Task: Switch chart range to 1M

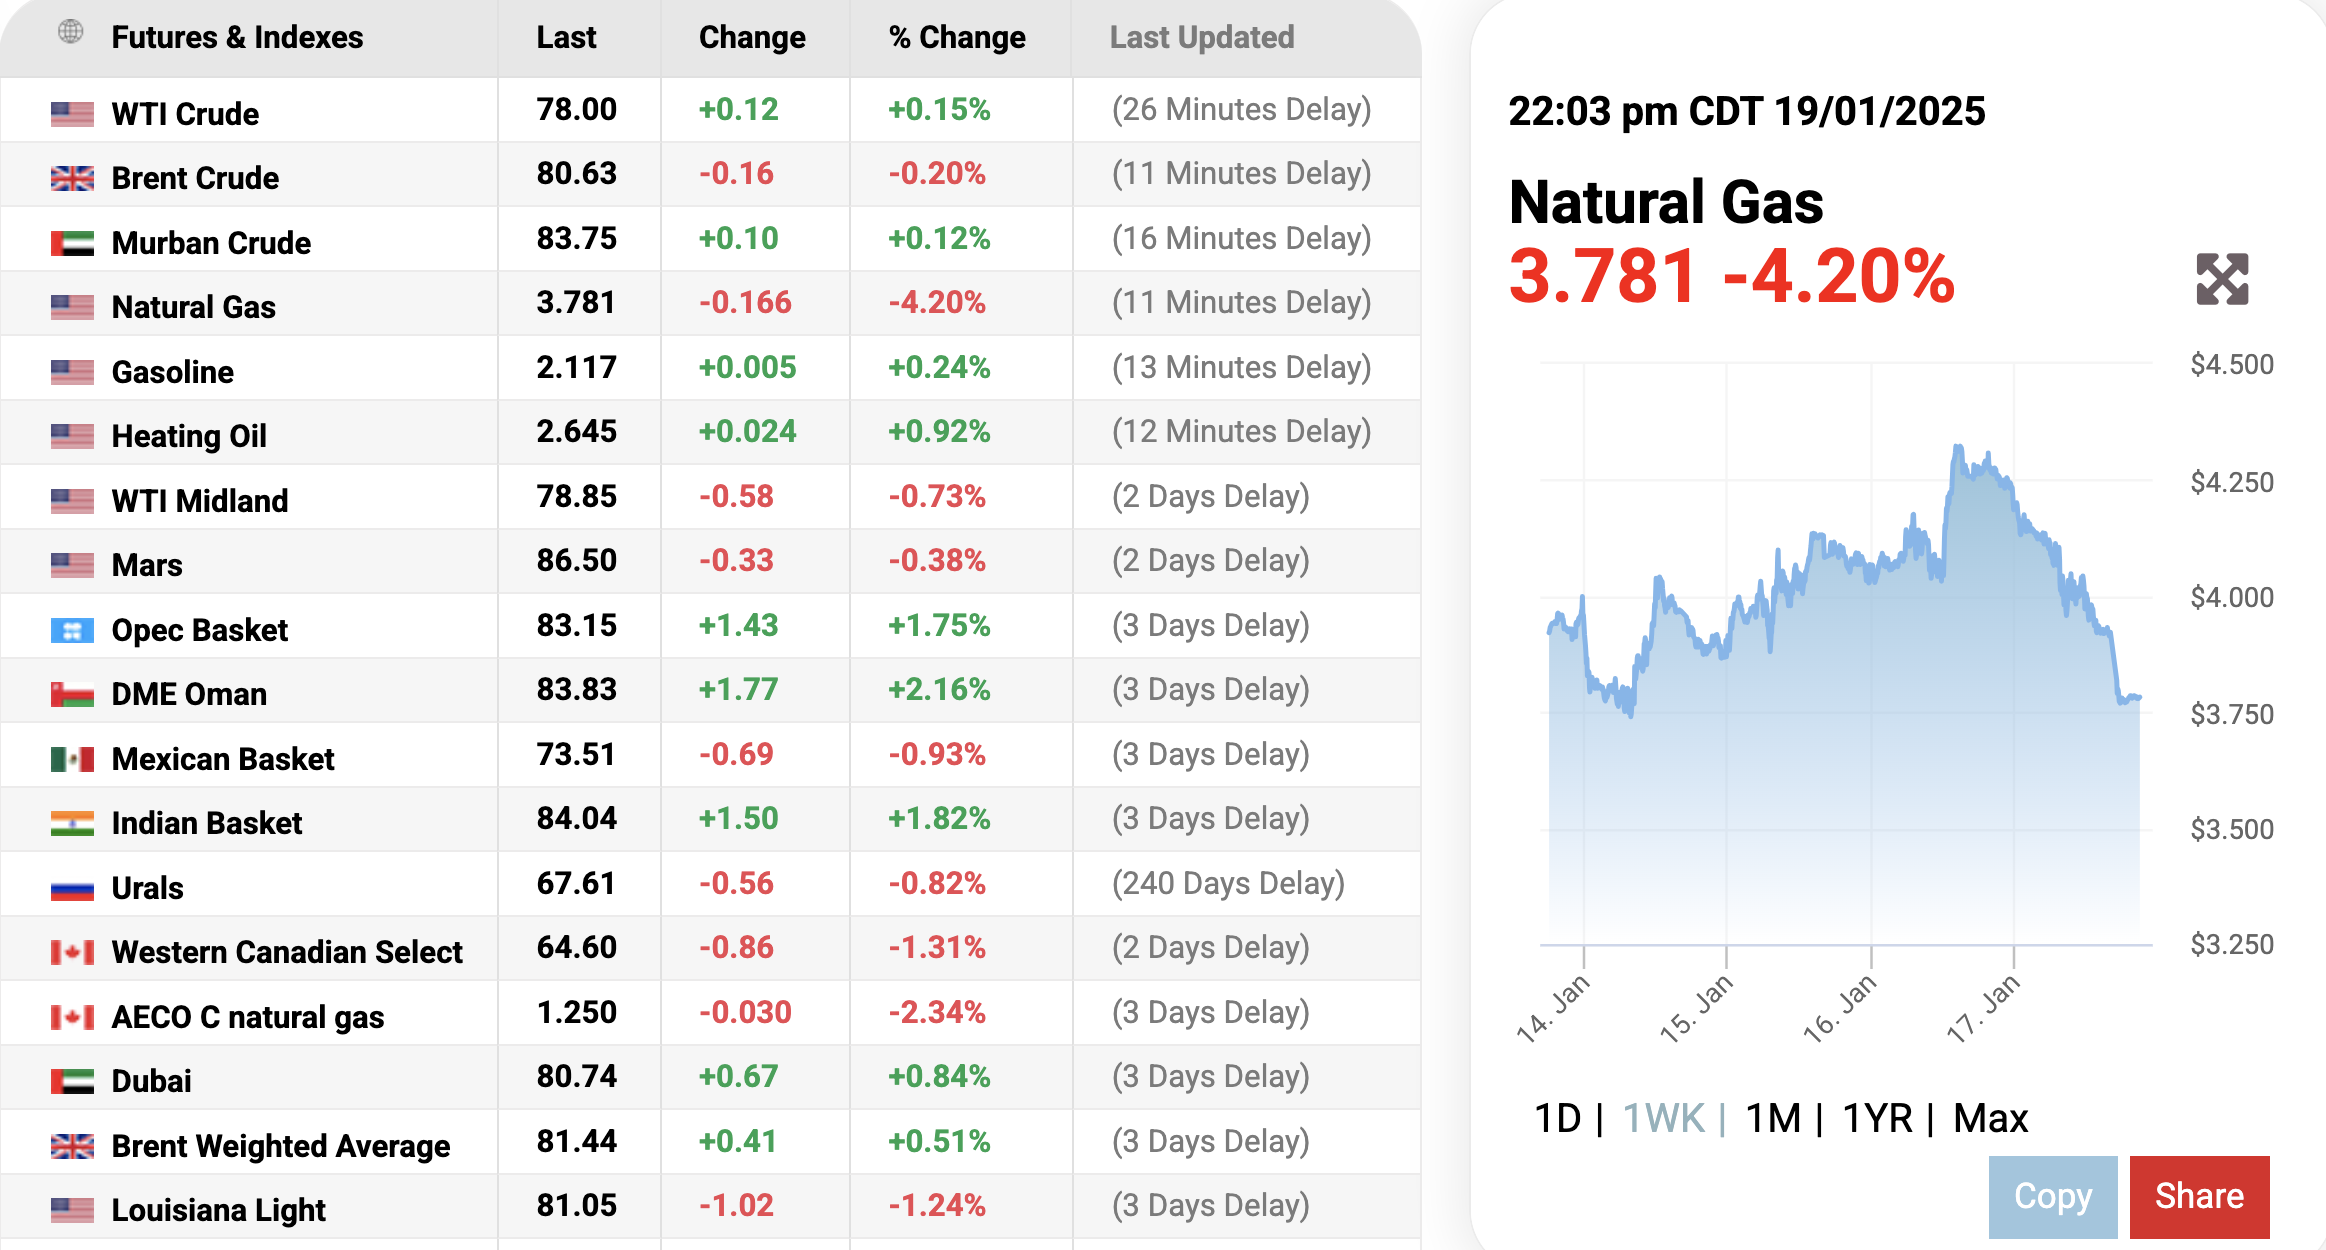Action: (1772, 1118)
